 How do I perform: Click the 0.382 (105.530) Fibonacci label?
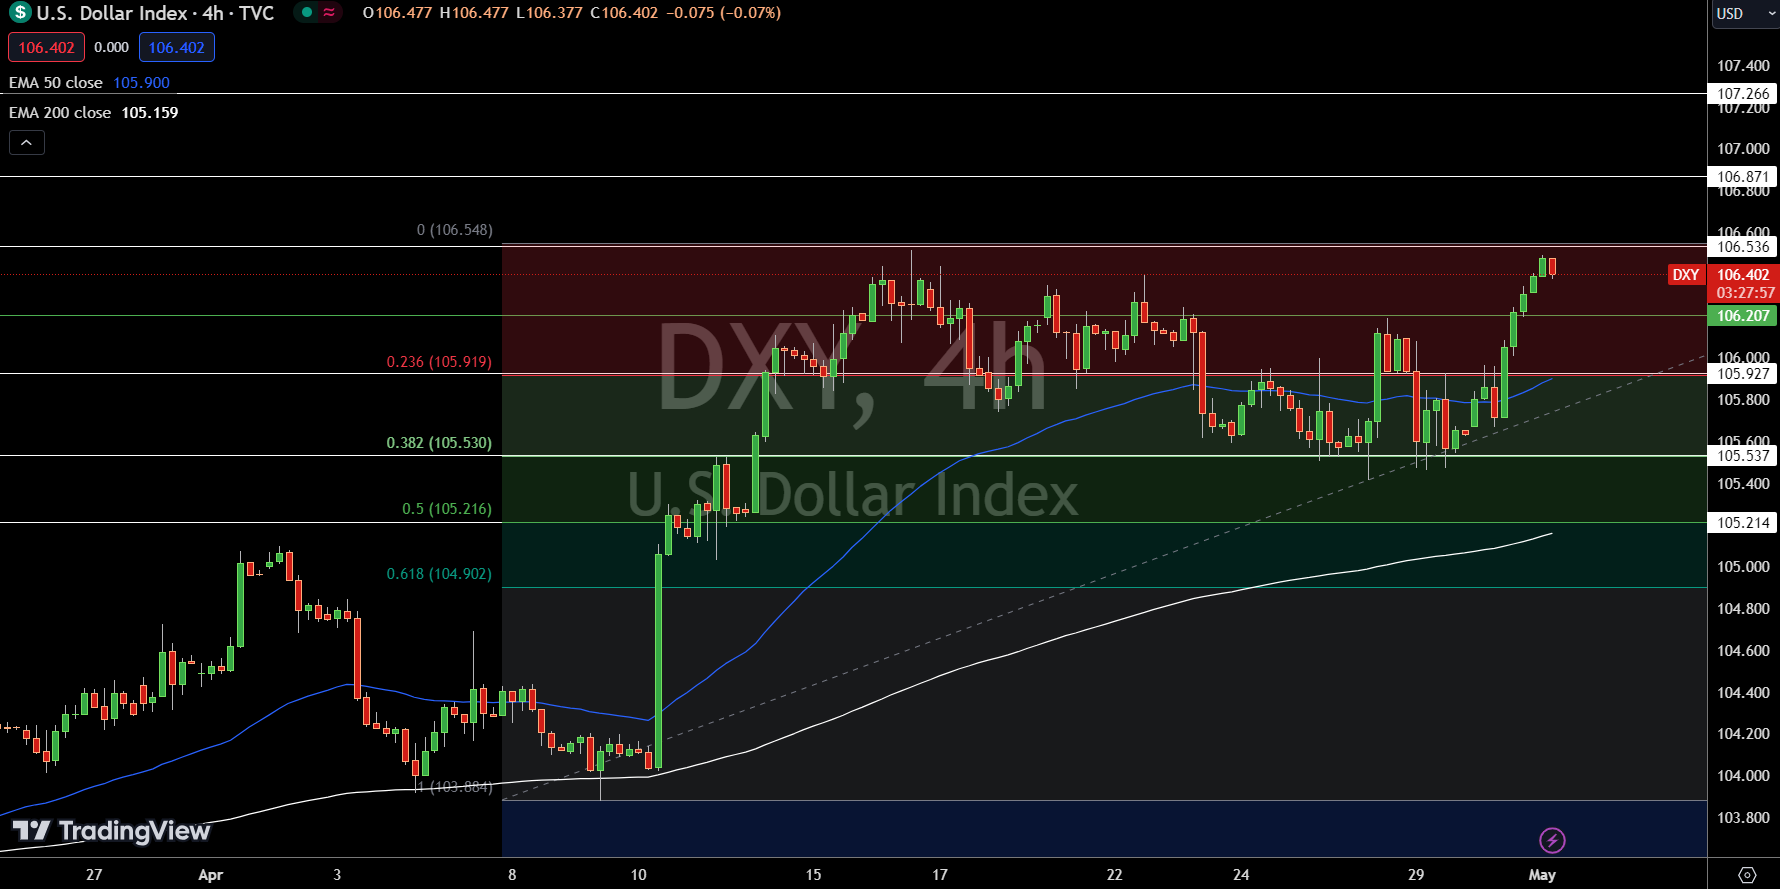pos(439,443)
